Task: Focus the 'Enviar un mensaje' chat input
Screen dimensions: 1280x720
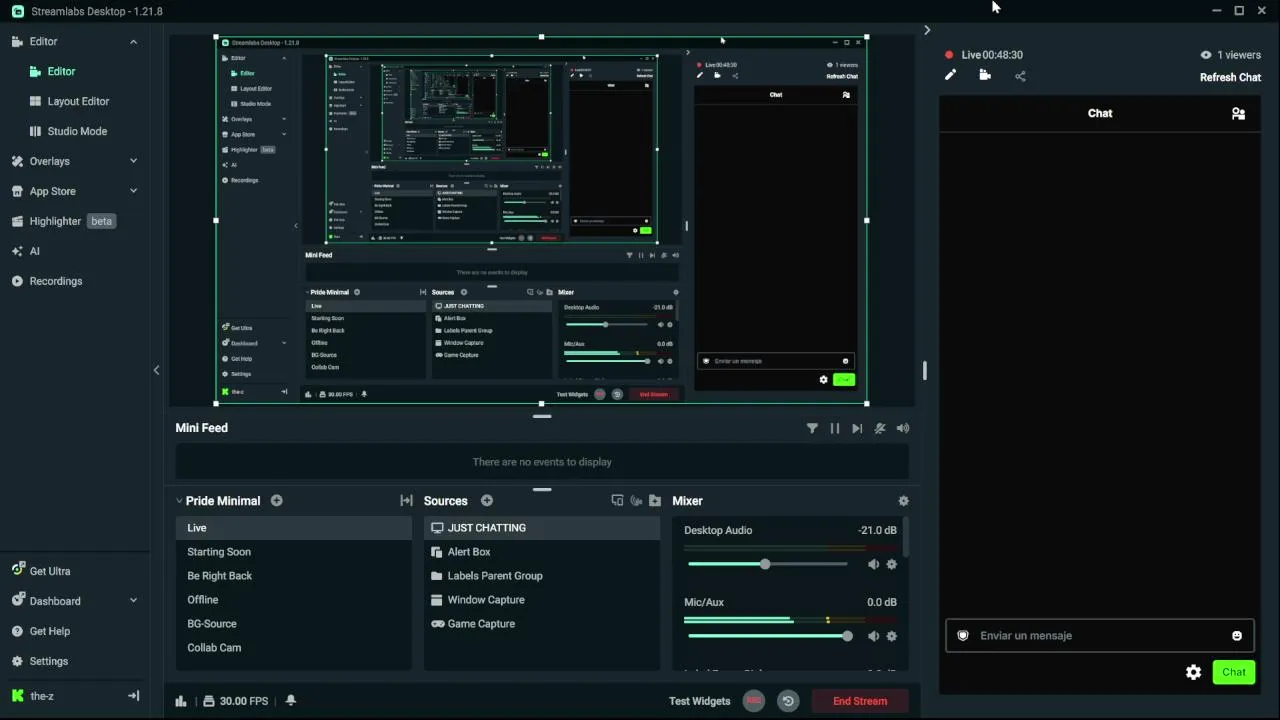Action: pos(1100,636)
